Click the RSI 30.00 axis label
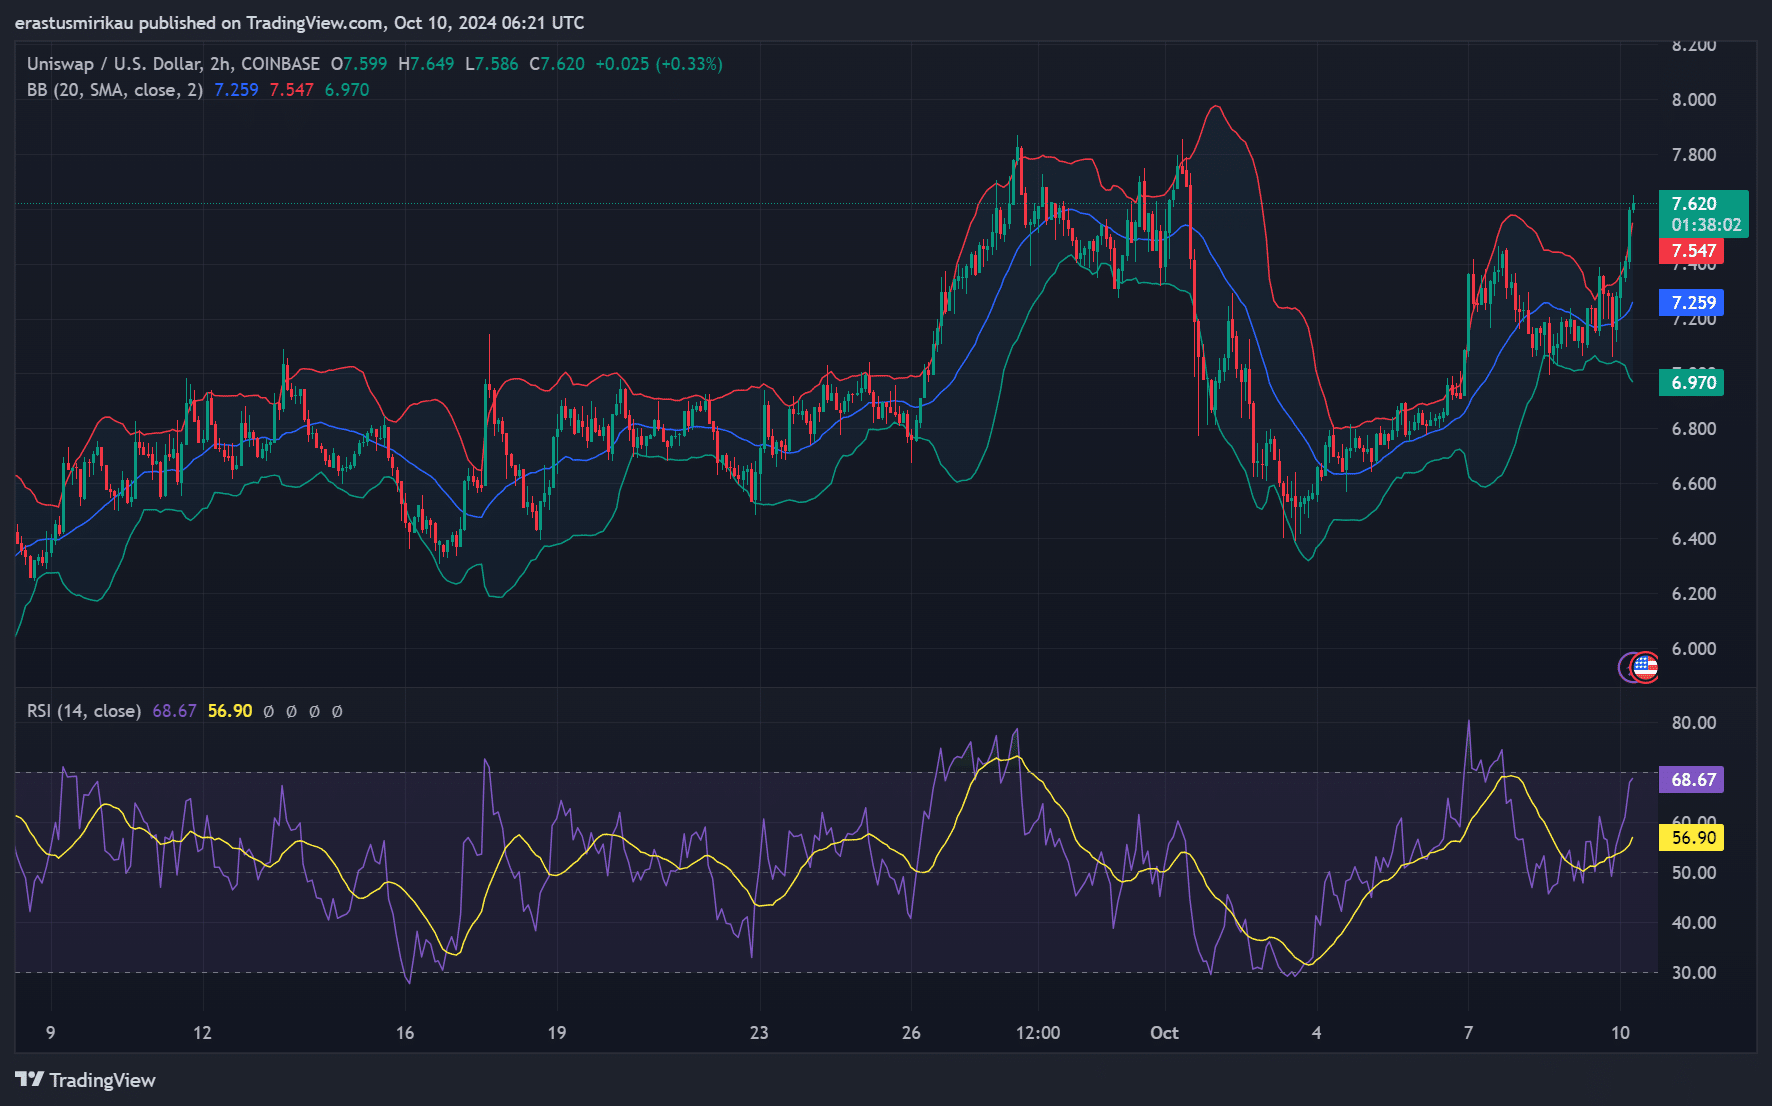1772x1106 pixels. tap(1694, 973)
